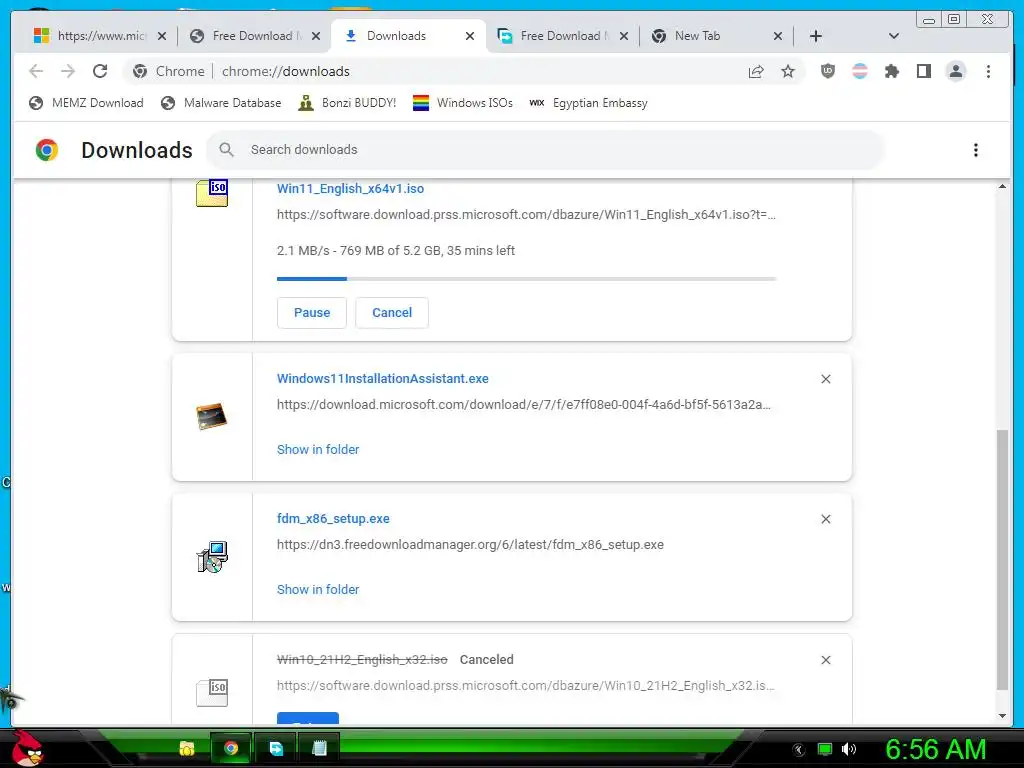Reload the downloads page

(x=100, y=71)
